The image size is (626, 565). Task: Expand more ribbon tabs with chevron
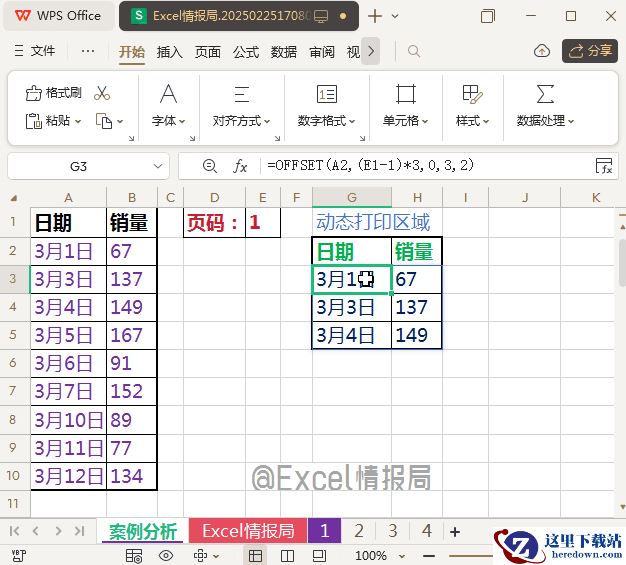[x=371, y=51]
